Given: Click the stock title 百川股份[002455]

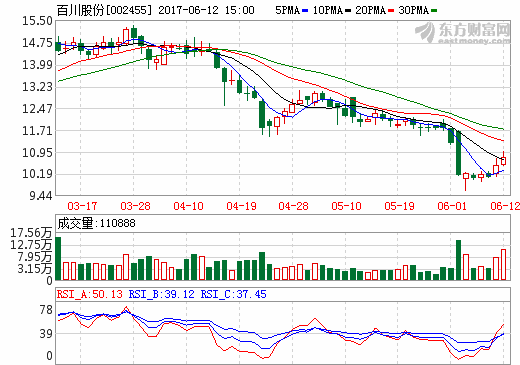Looking at the screenshot, I should [x=104, y=10].
